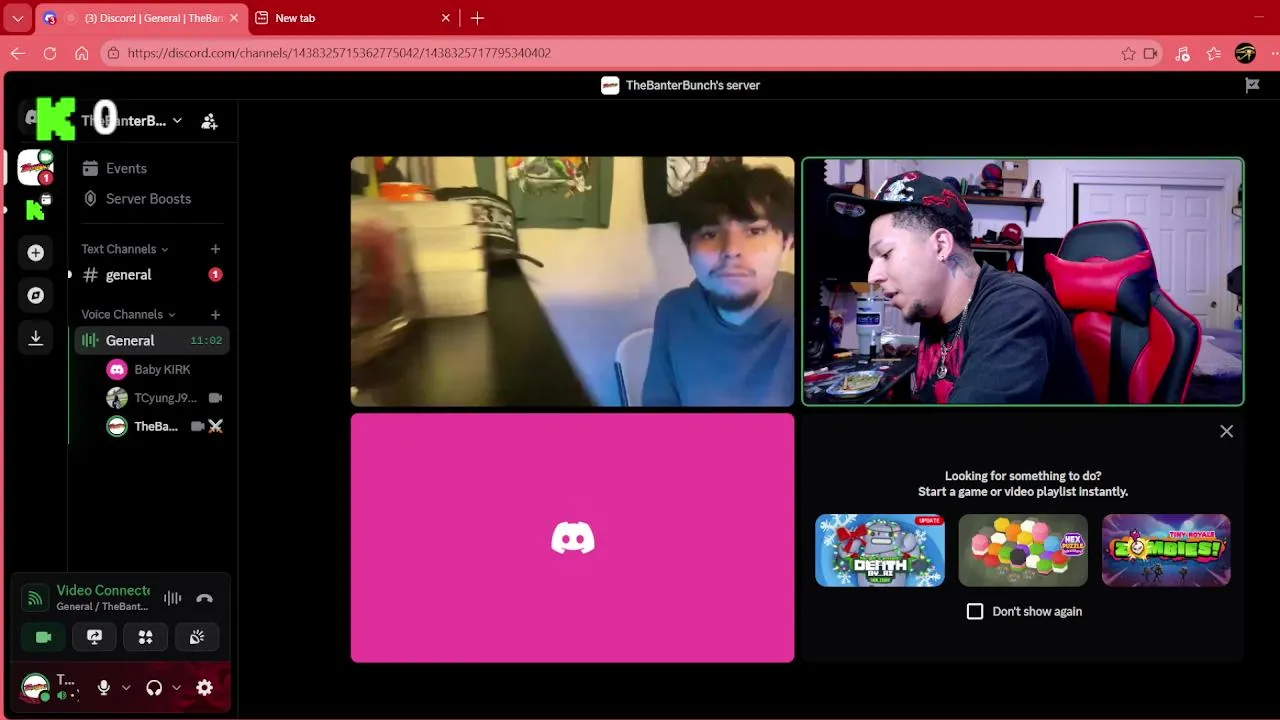The image size is (1280, 720).
Task: Open the activities shapes icon
Action: click(145, 637)
